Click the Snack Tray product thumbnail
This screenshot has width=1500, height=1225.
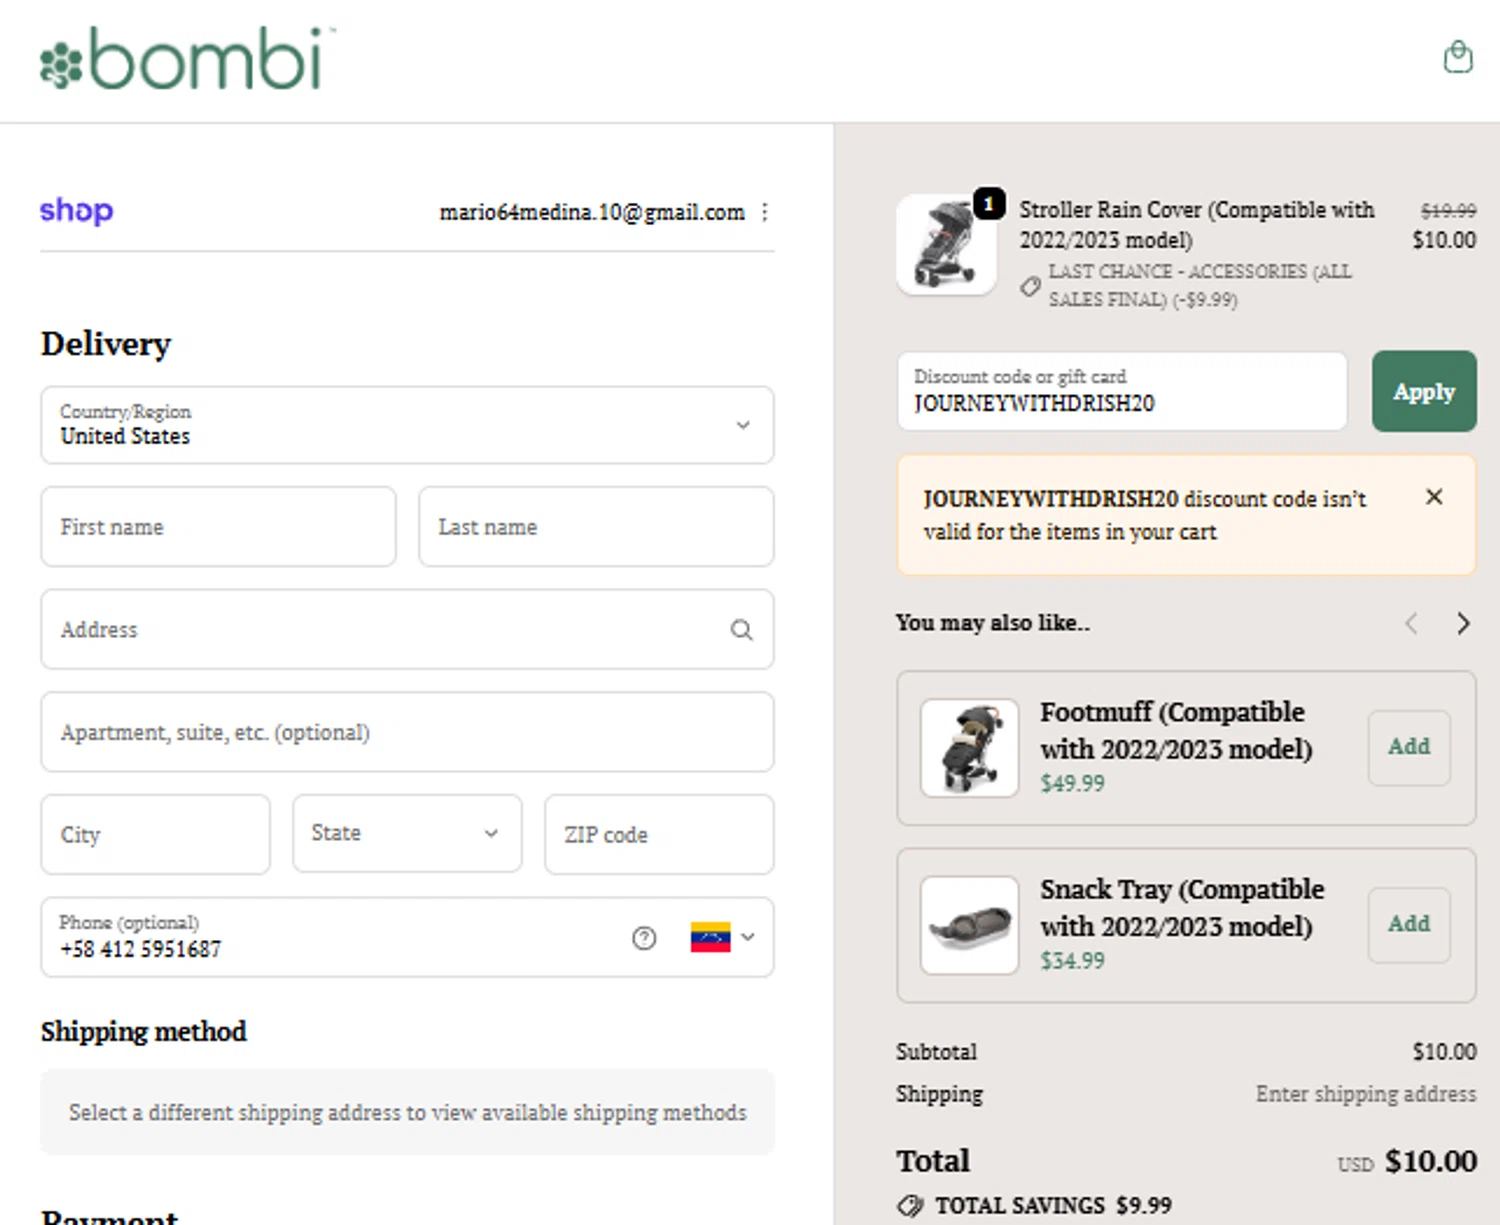969,925
